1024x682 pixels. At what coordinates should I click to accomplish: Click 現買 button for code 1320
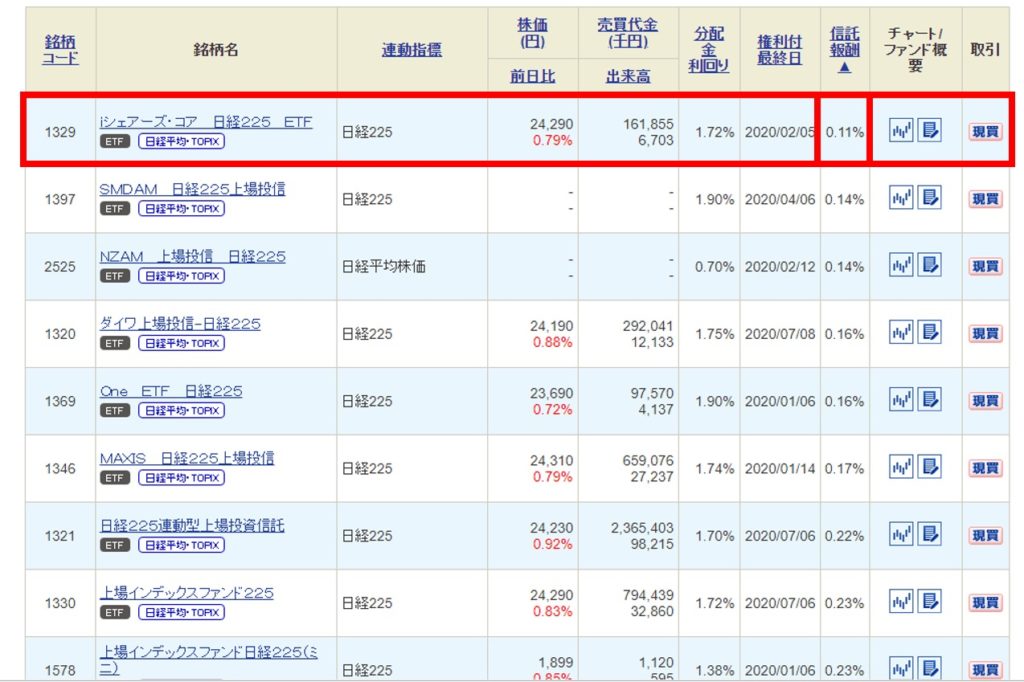(x=985, y=334)
